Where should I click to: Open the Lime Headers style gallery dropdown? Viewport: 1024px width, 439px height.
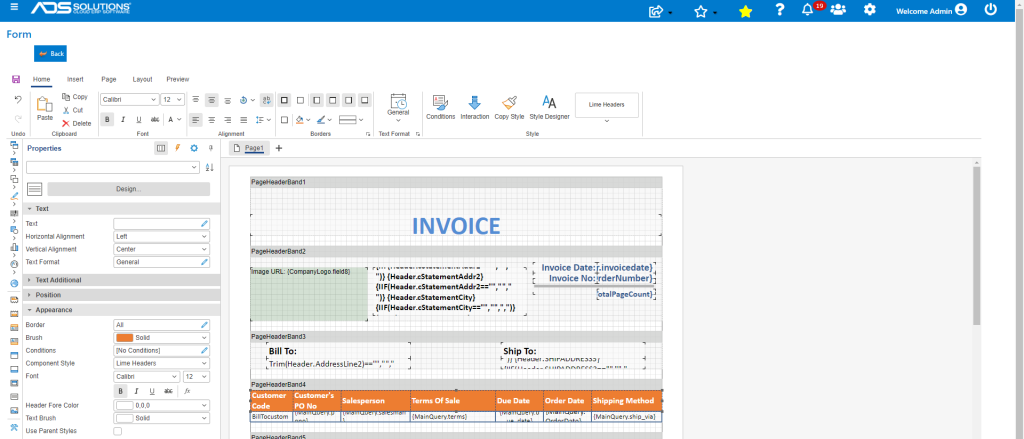607,120
